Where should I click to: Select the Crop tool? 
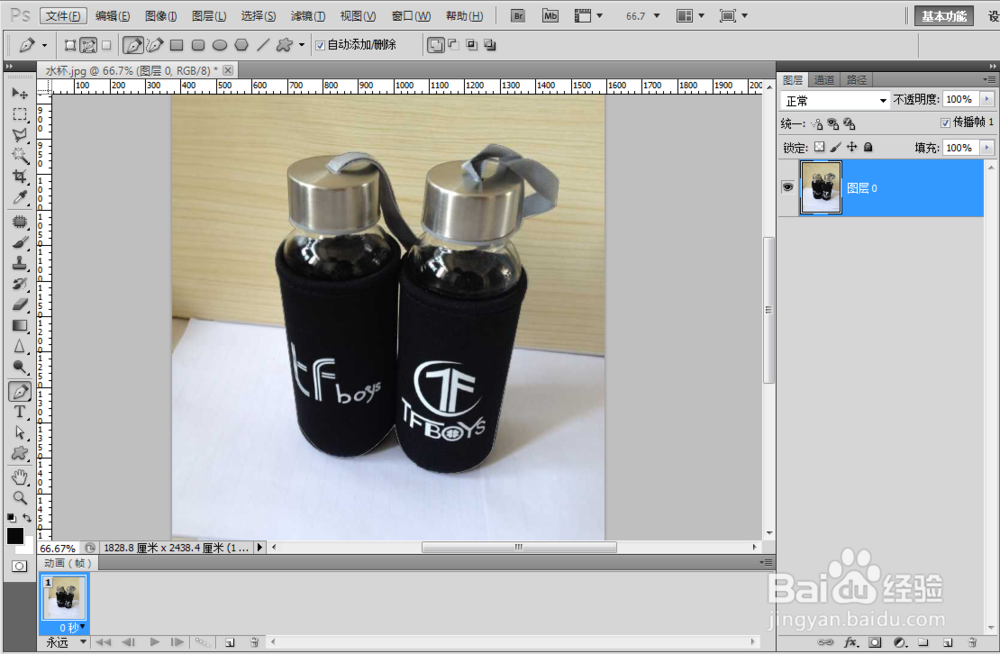[20, 177]
